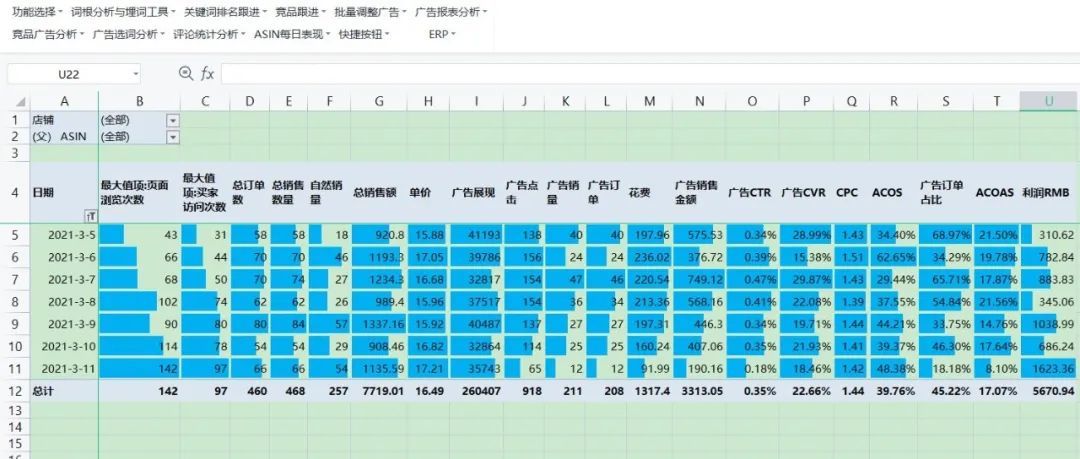Screen dimensions: 1080x459
Task: Open the 关键词排名跟进 menu
Action: point(225,12)
